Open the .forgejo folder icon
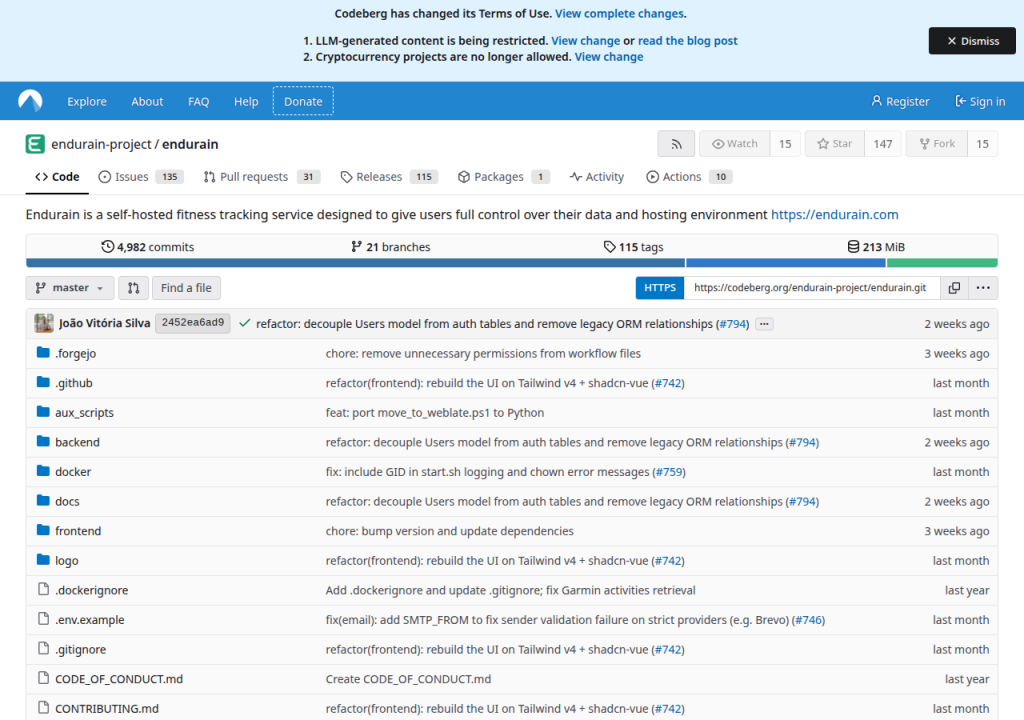This screenshot has width=1024, height=720. pyautogui.click(x=43, y=353)
